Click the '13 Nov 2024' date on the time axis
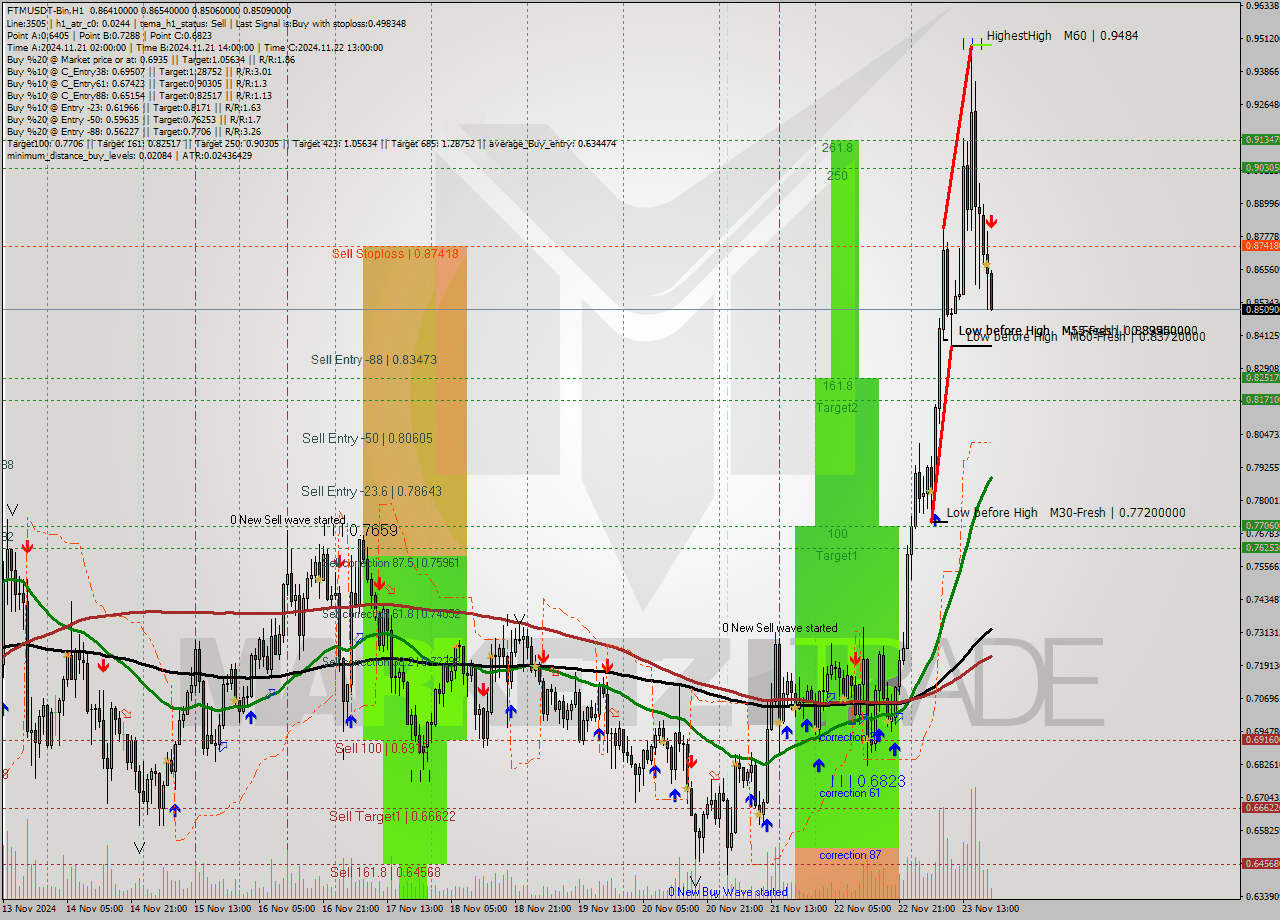 coord(30,909)
